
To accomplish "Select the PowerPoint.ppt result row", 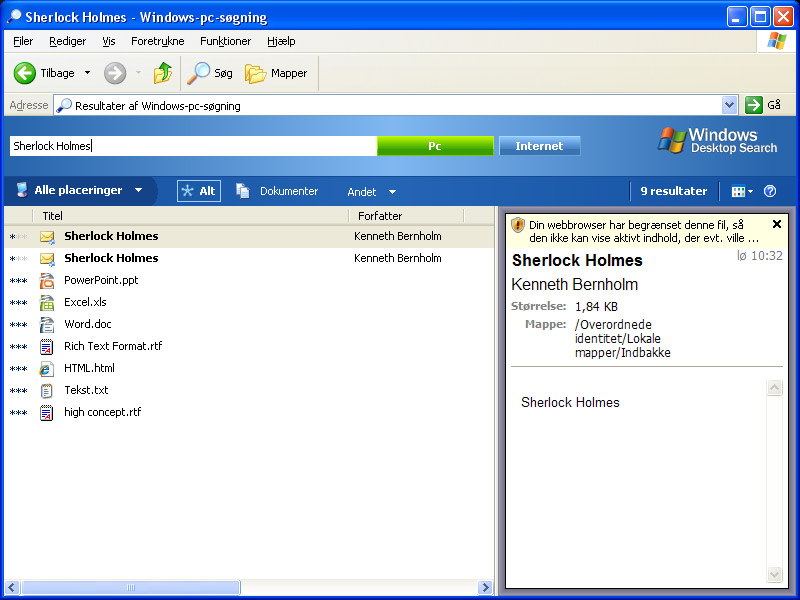I will [x=249, y=281].
